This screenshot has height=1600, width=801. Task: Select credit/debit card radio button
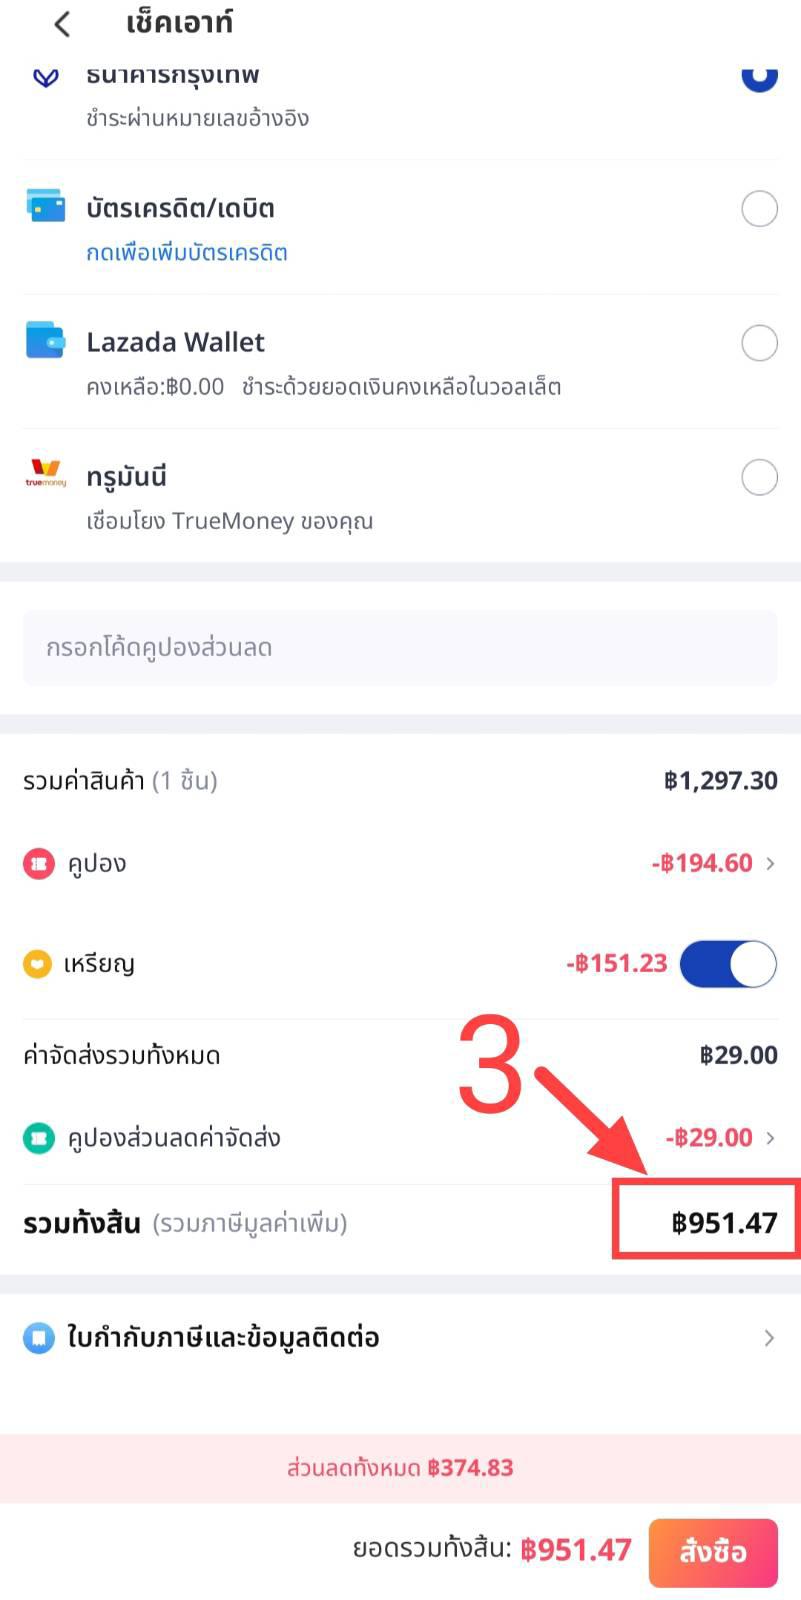pyautogui.click(x=759, y=209)
